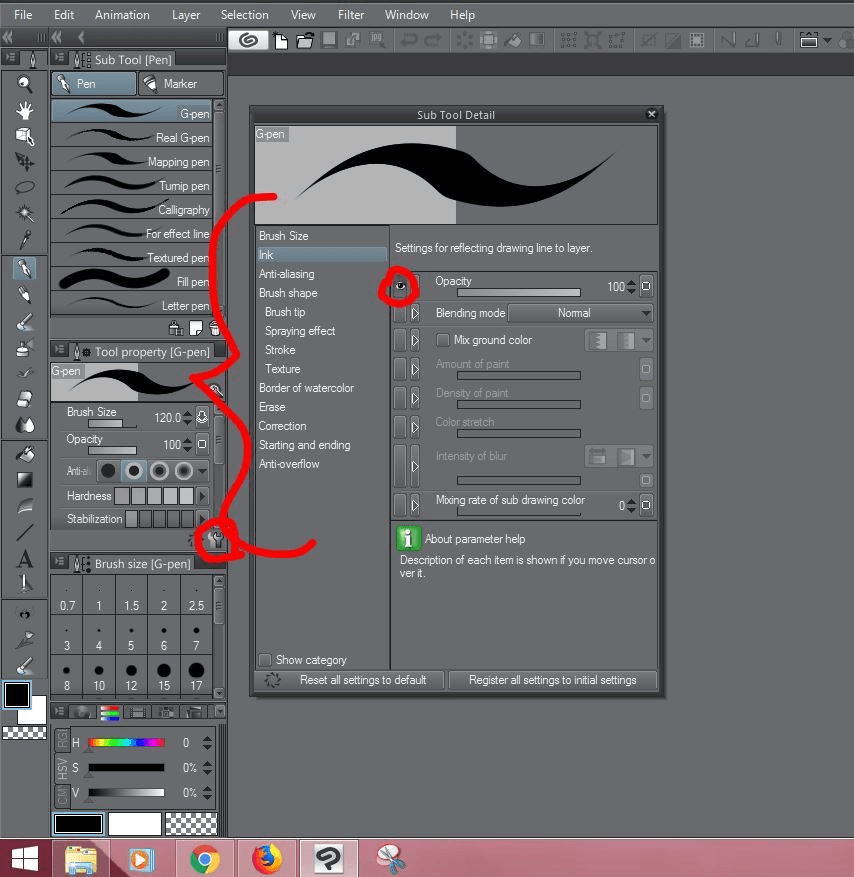The image size is (854, 877).
Task: Click Reset all settings to default
Action: click(349, 680)
